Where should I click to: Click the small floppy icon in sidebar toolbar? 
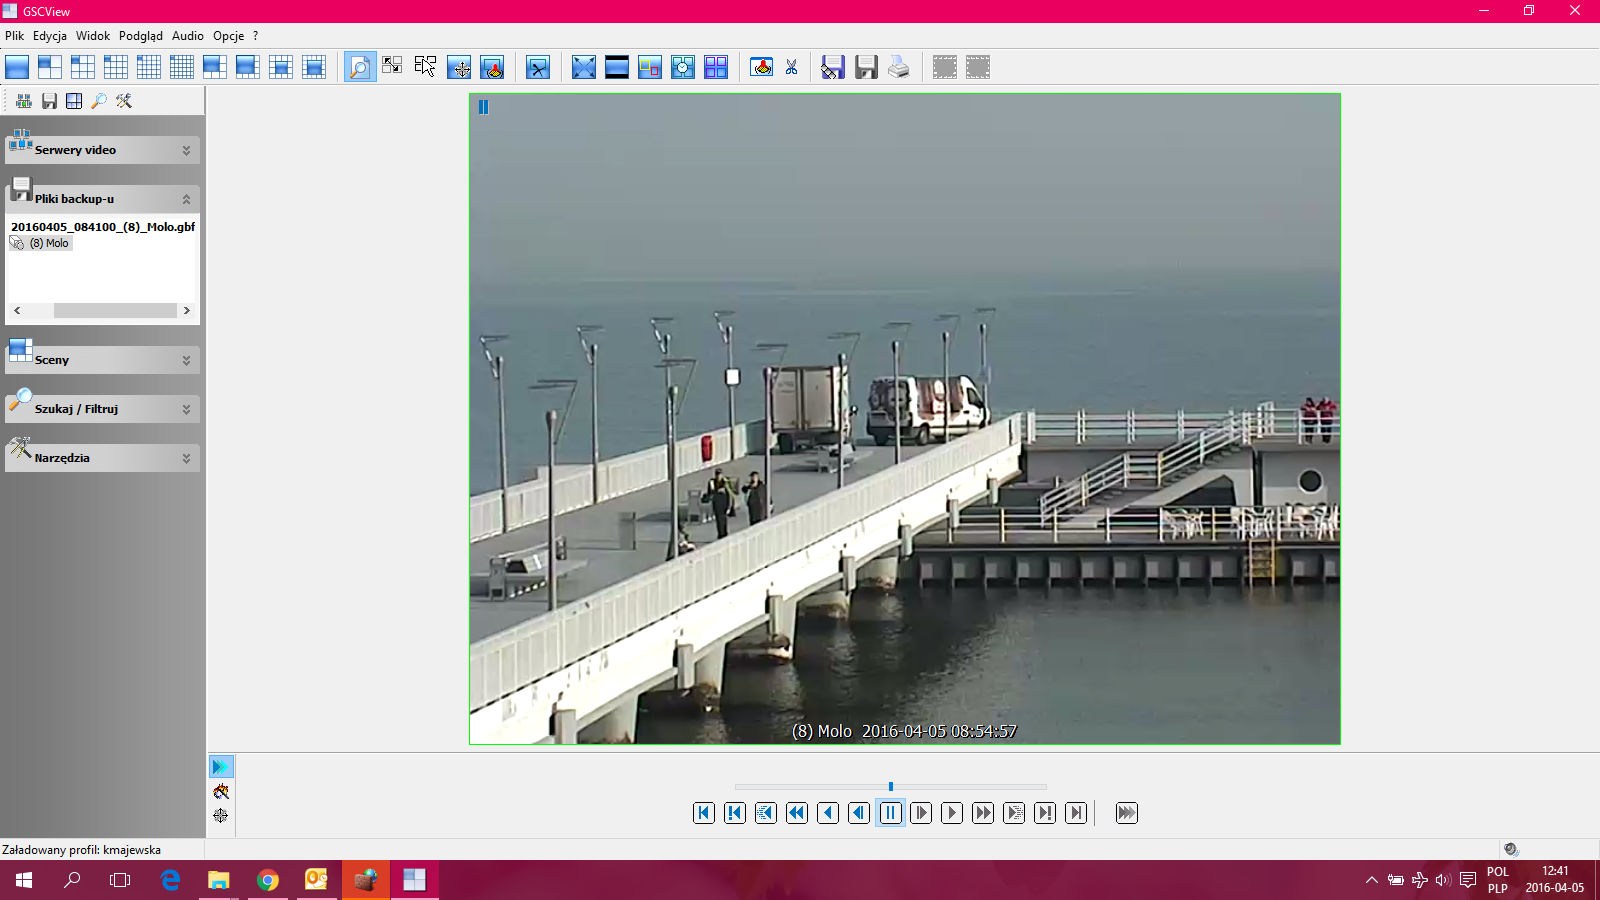pos(49,101)
